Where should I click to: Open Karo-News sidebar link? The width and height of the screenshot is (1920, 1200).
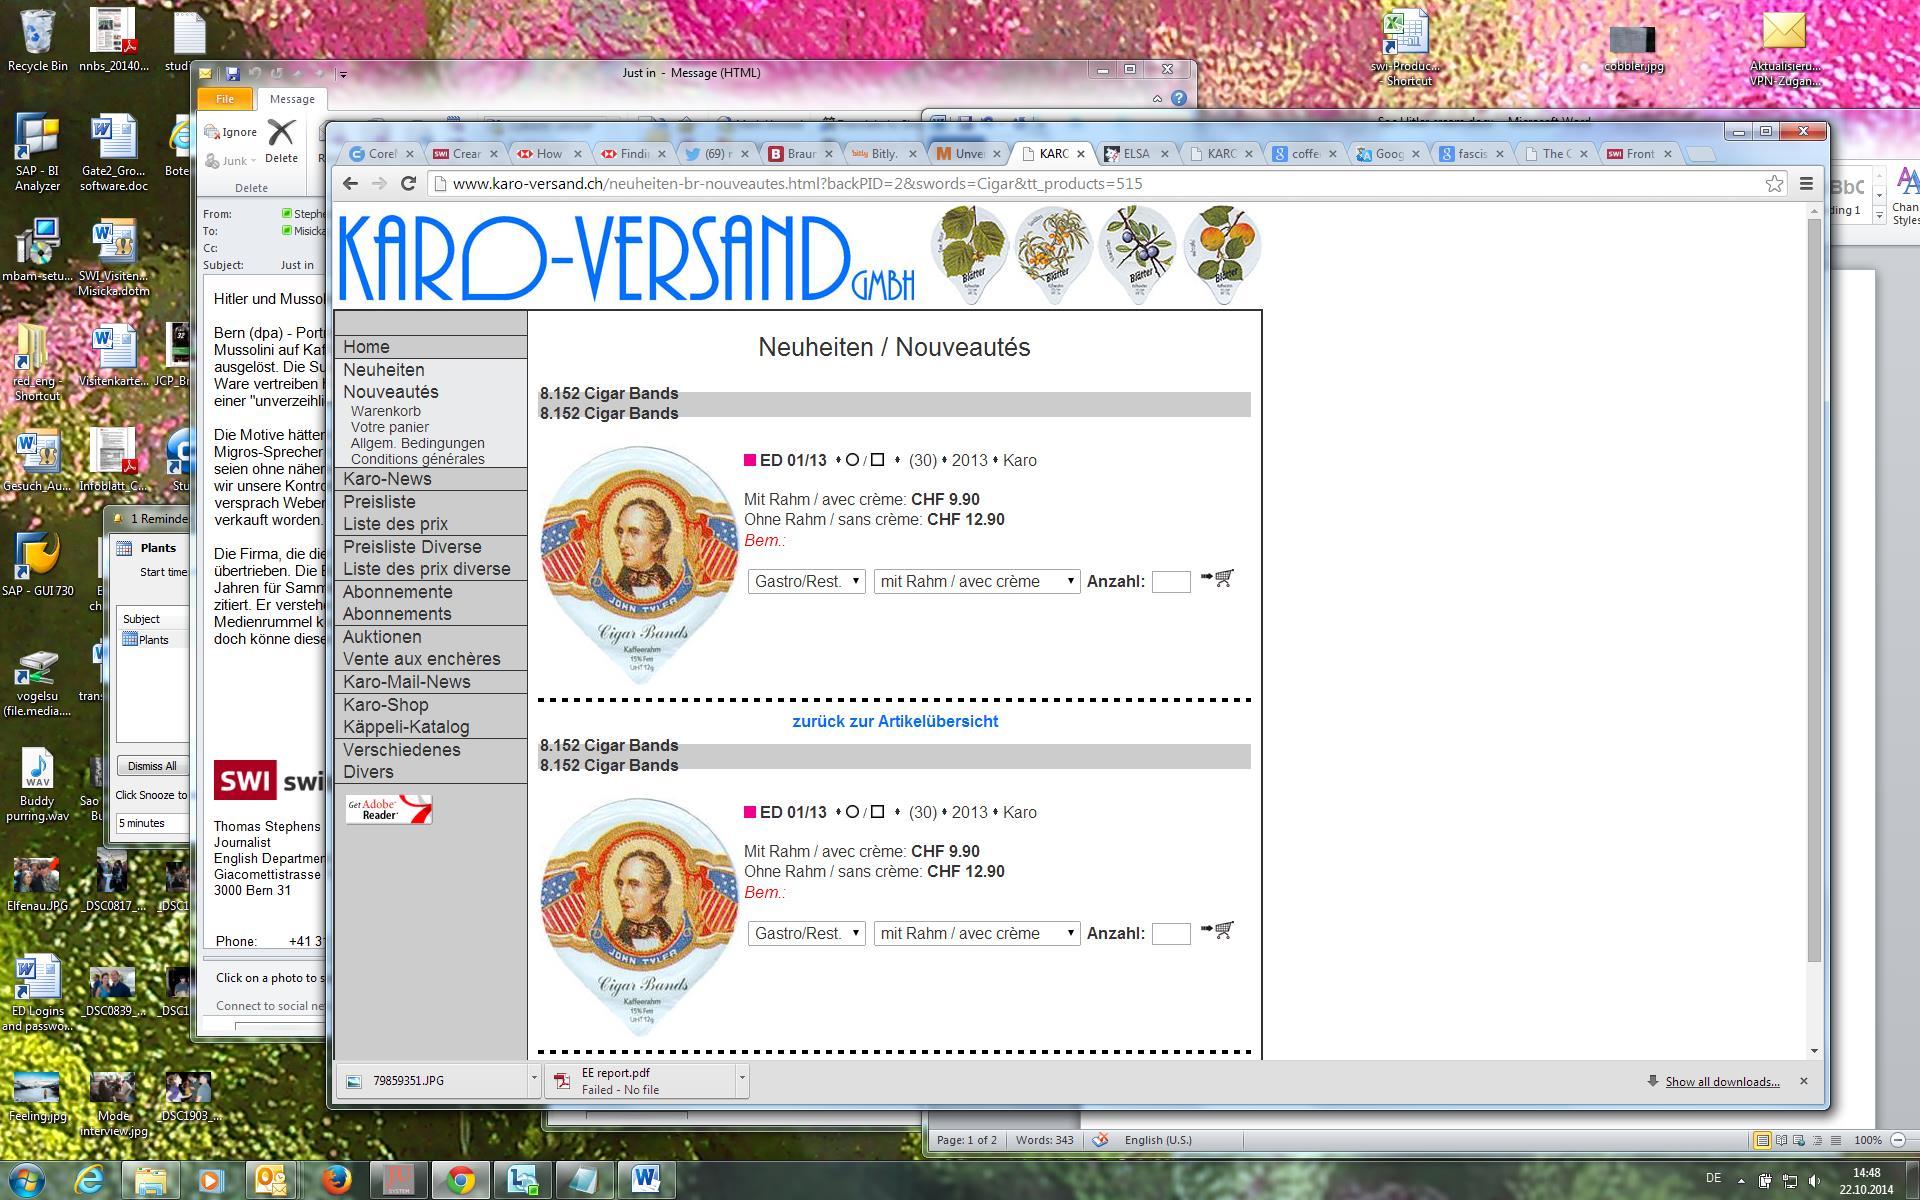pos(387,479)
